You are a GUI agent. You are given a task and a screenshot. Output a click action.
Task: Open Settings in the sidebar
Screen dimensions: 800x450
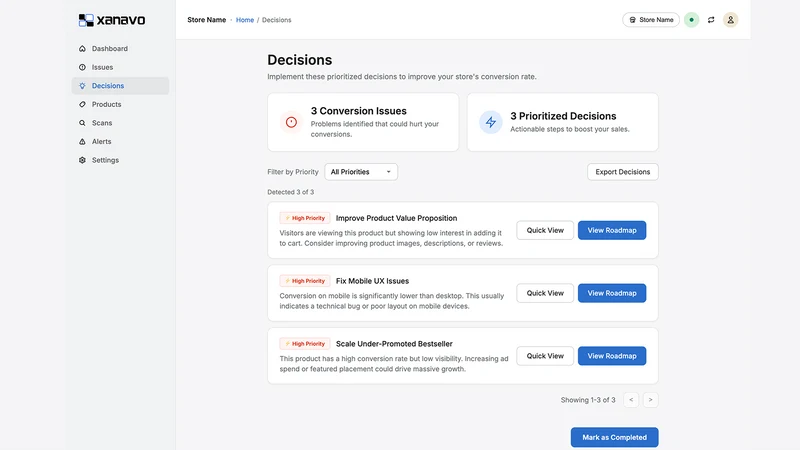click(x=120, y=160)
